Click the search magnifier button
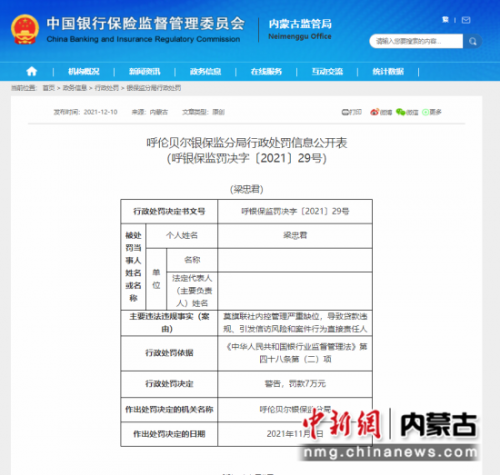 point(472,41)
